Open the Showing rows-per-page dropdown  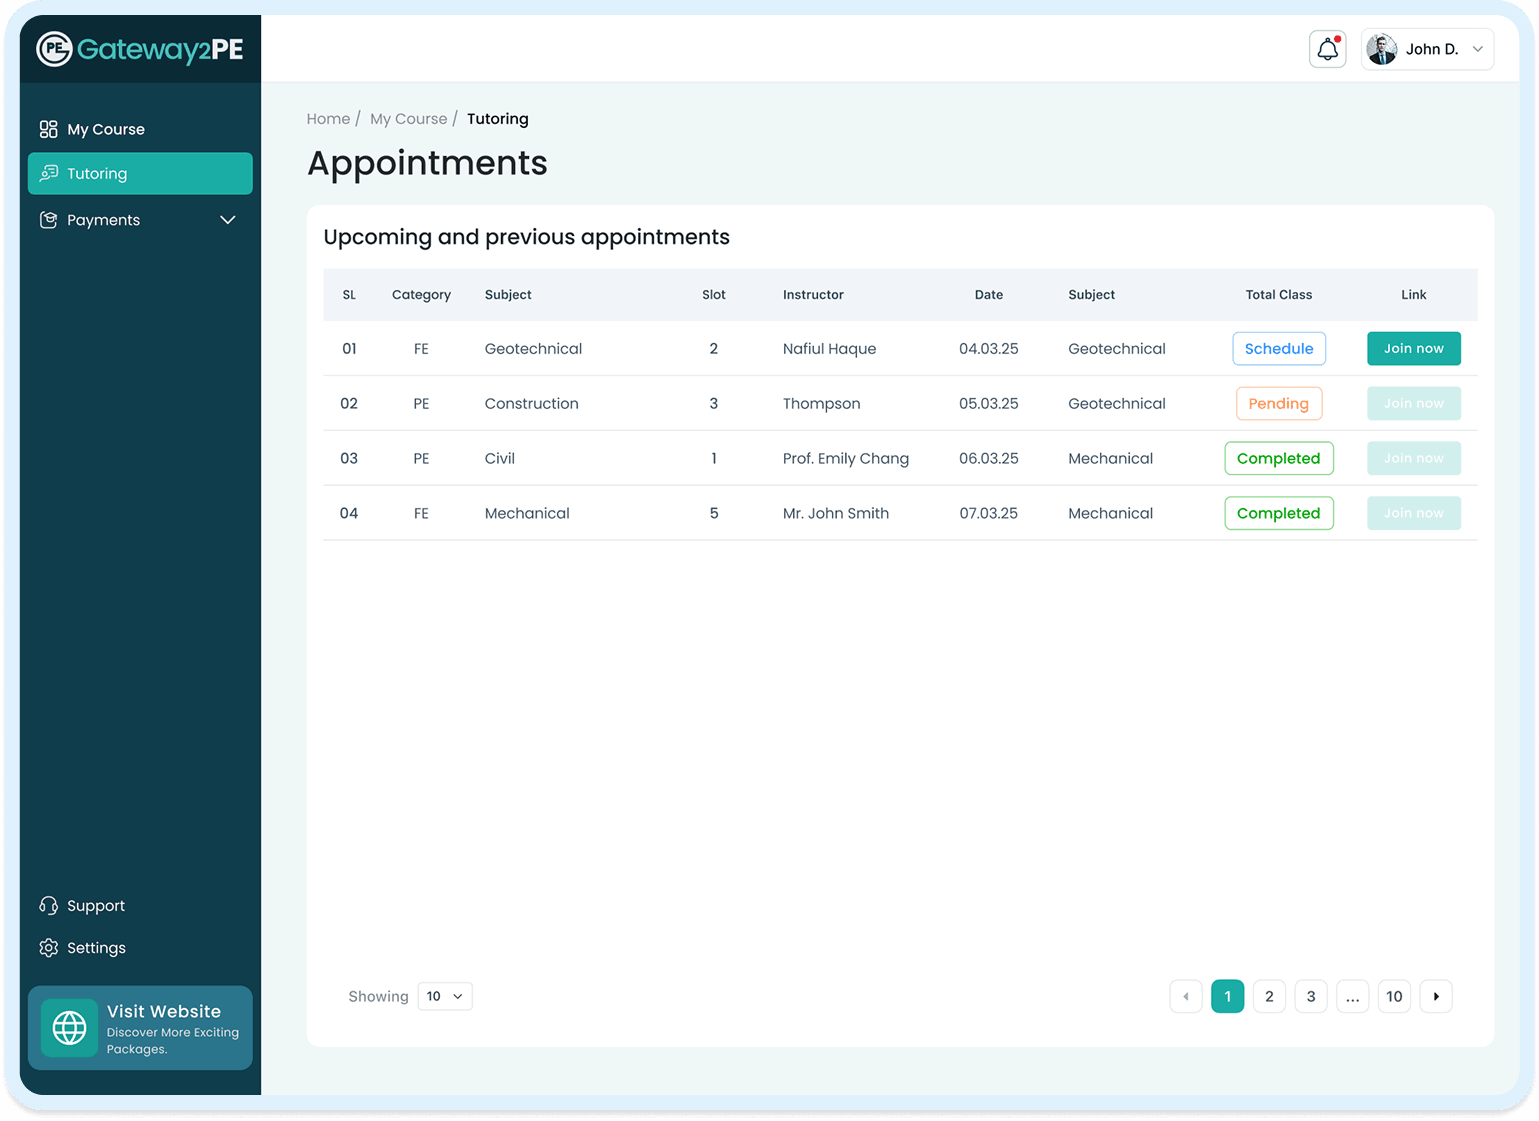[x=444, y=996]
